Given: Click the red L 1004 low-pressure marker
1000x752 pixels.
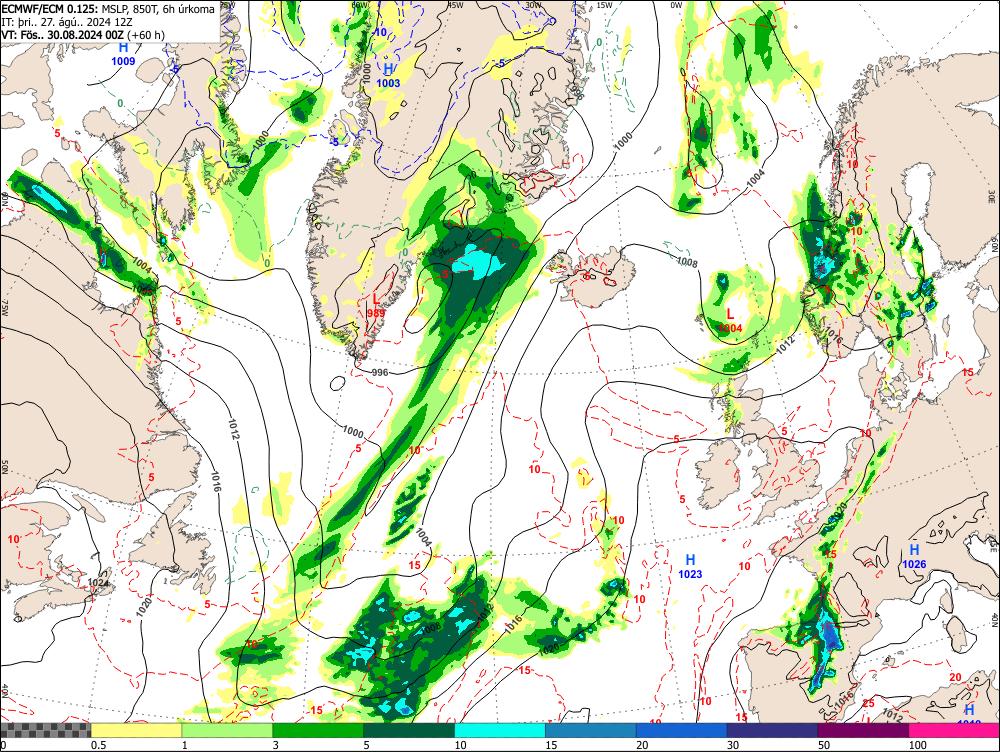Looking at the screenshot, I should coord(730,321).
